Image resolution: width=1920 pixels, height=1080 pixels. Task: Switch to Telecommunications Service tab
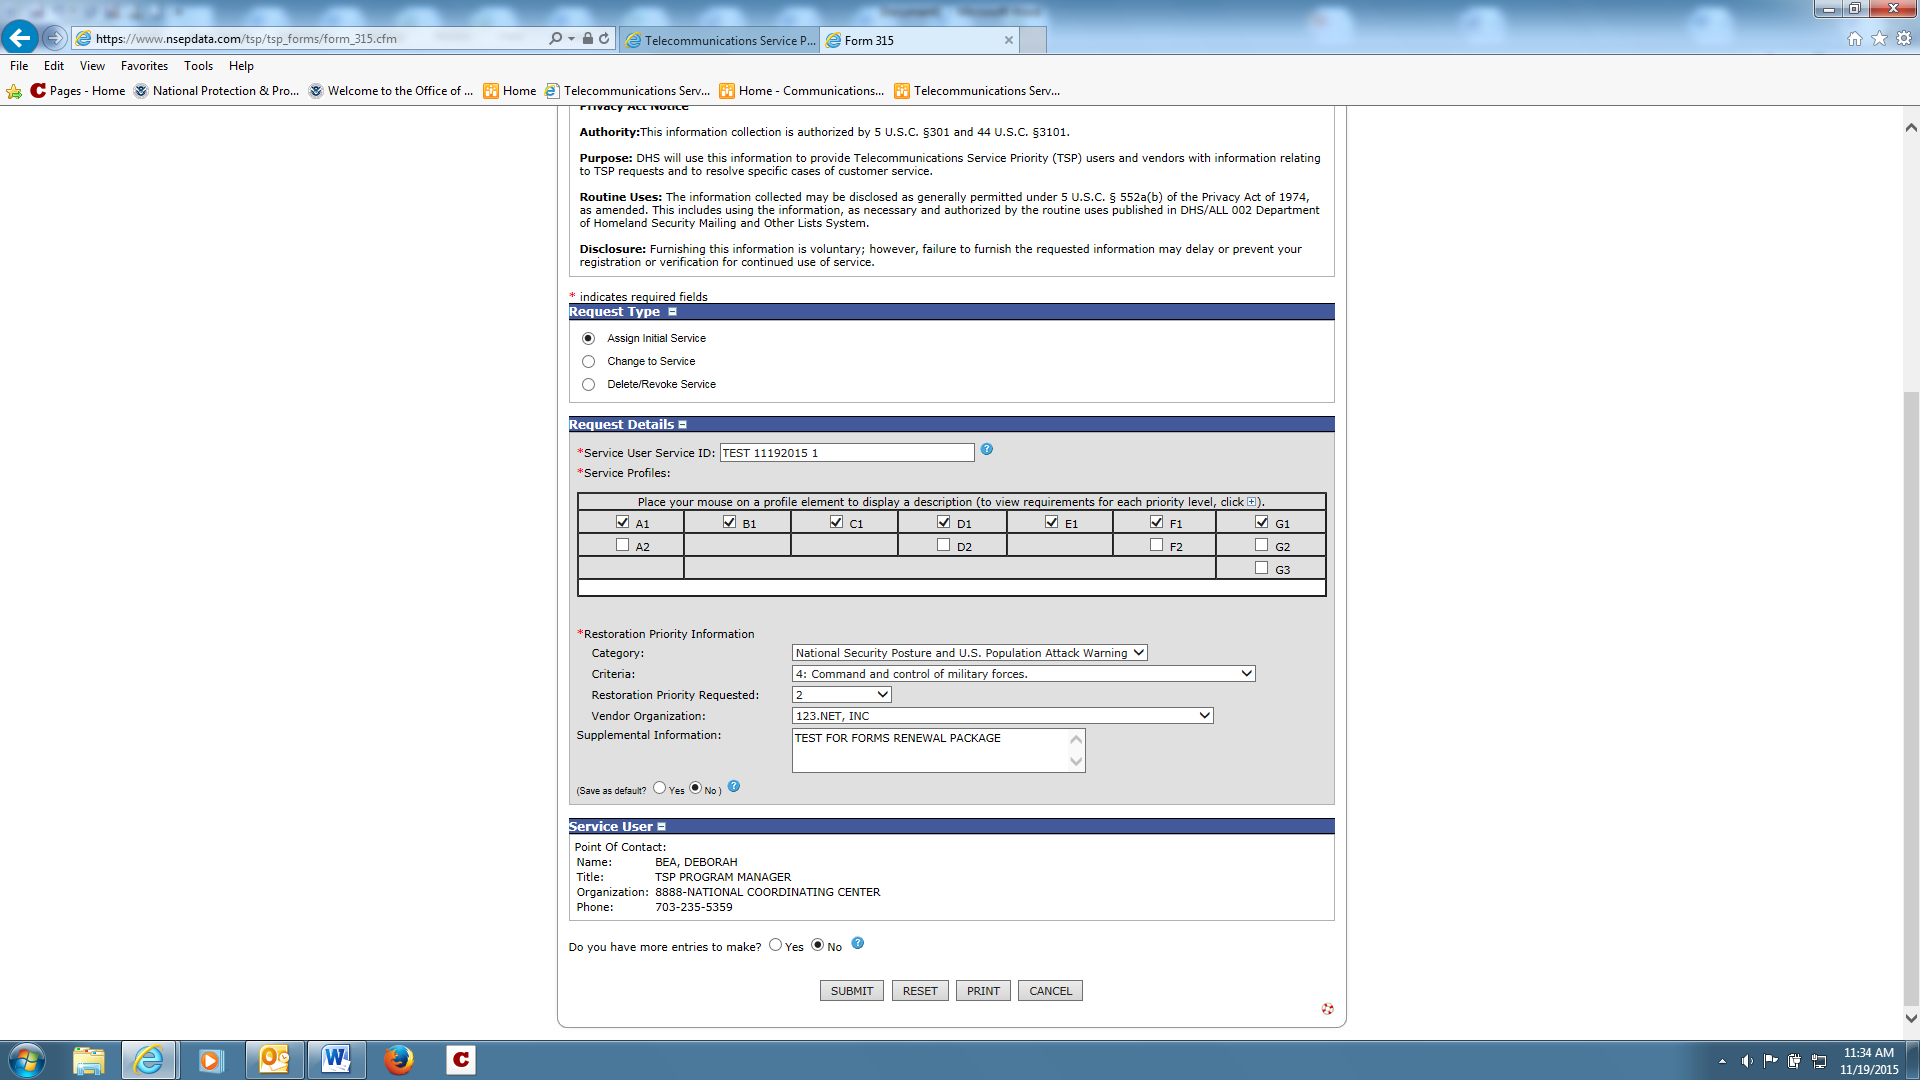click(x=720, y=40)
